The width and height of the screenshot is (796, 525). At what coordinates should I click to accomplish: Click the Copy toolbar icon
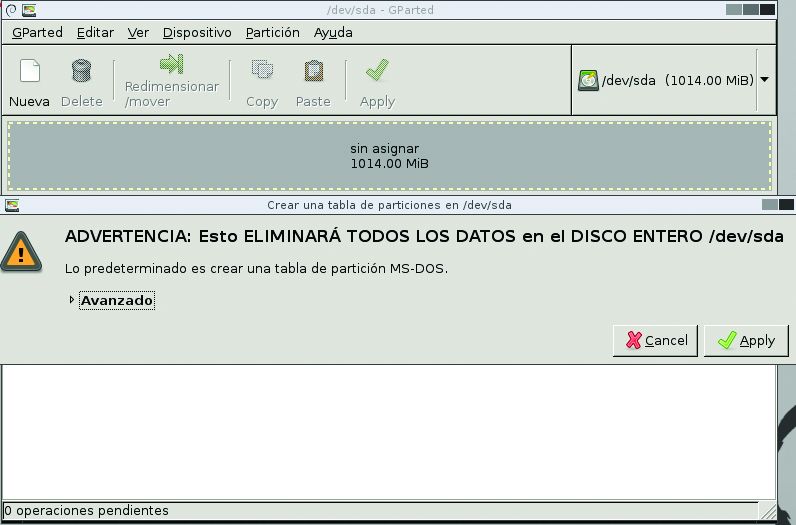262,70
